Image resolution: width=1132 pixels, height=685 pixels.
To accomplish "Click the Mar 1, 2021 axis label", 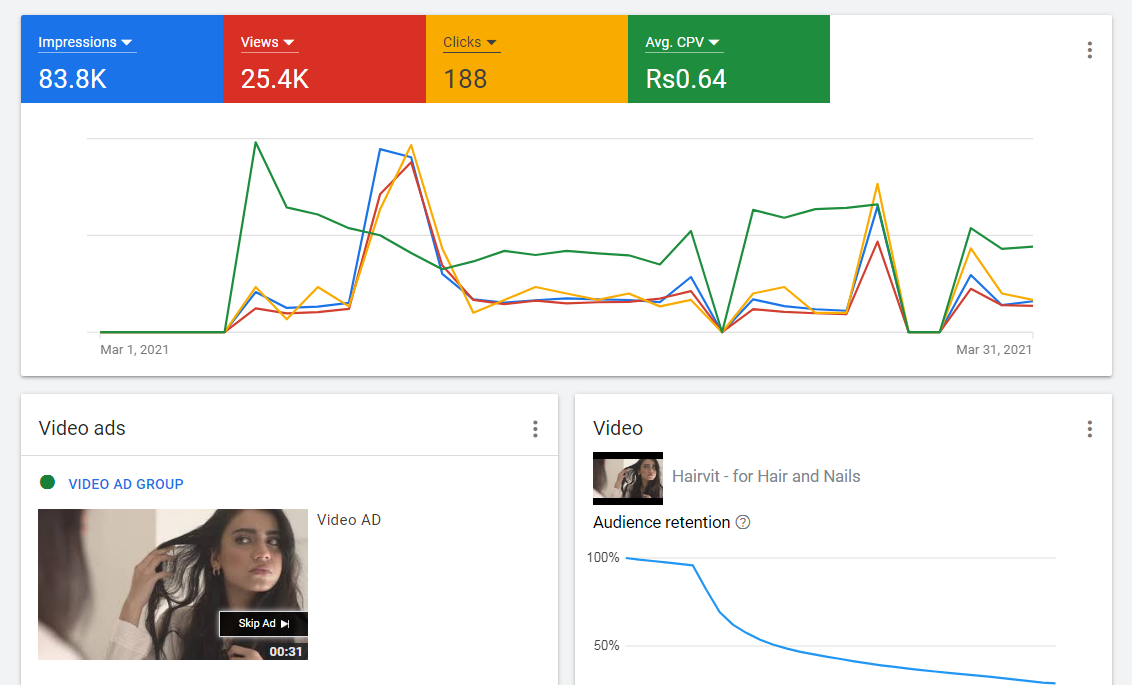I will pos(134,349).
